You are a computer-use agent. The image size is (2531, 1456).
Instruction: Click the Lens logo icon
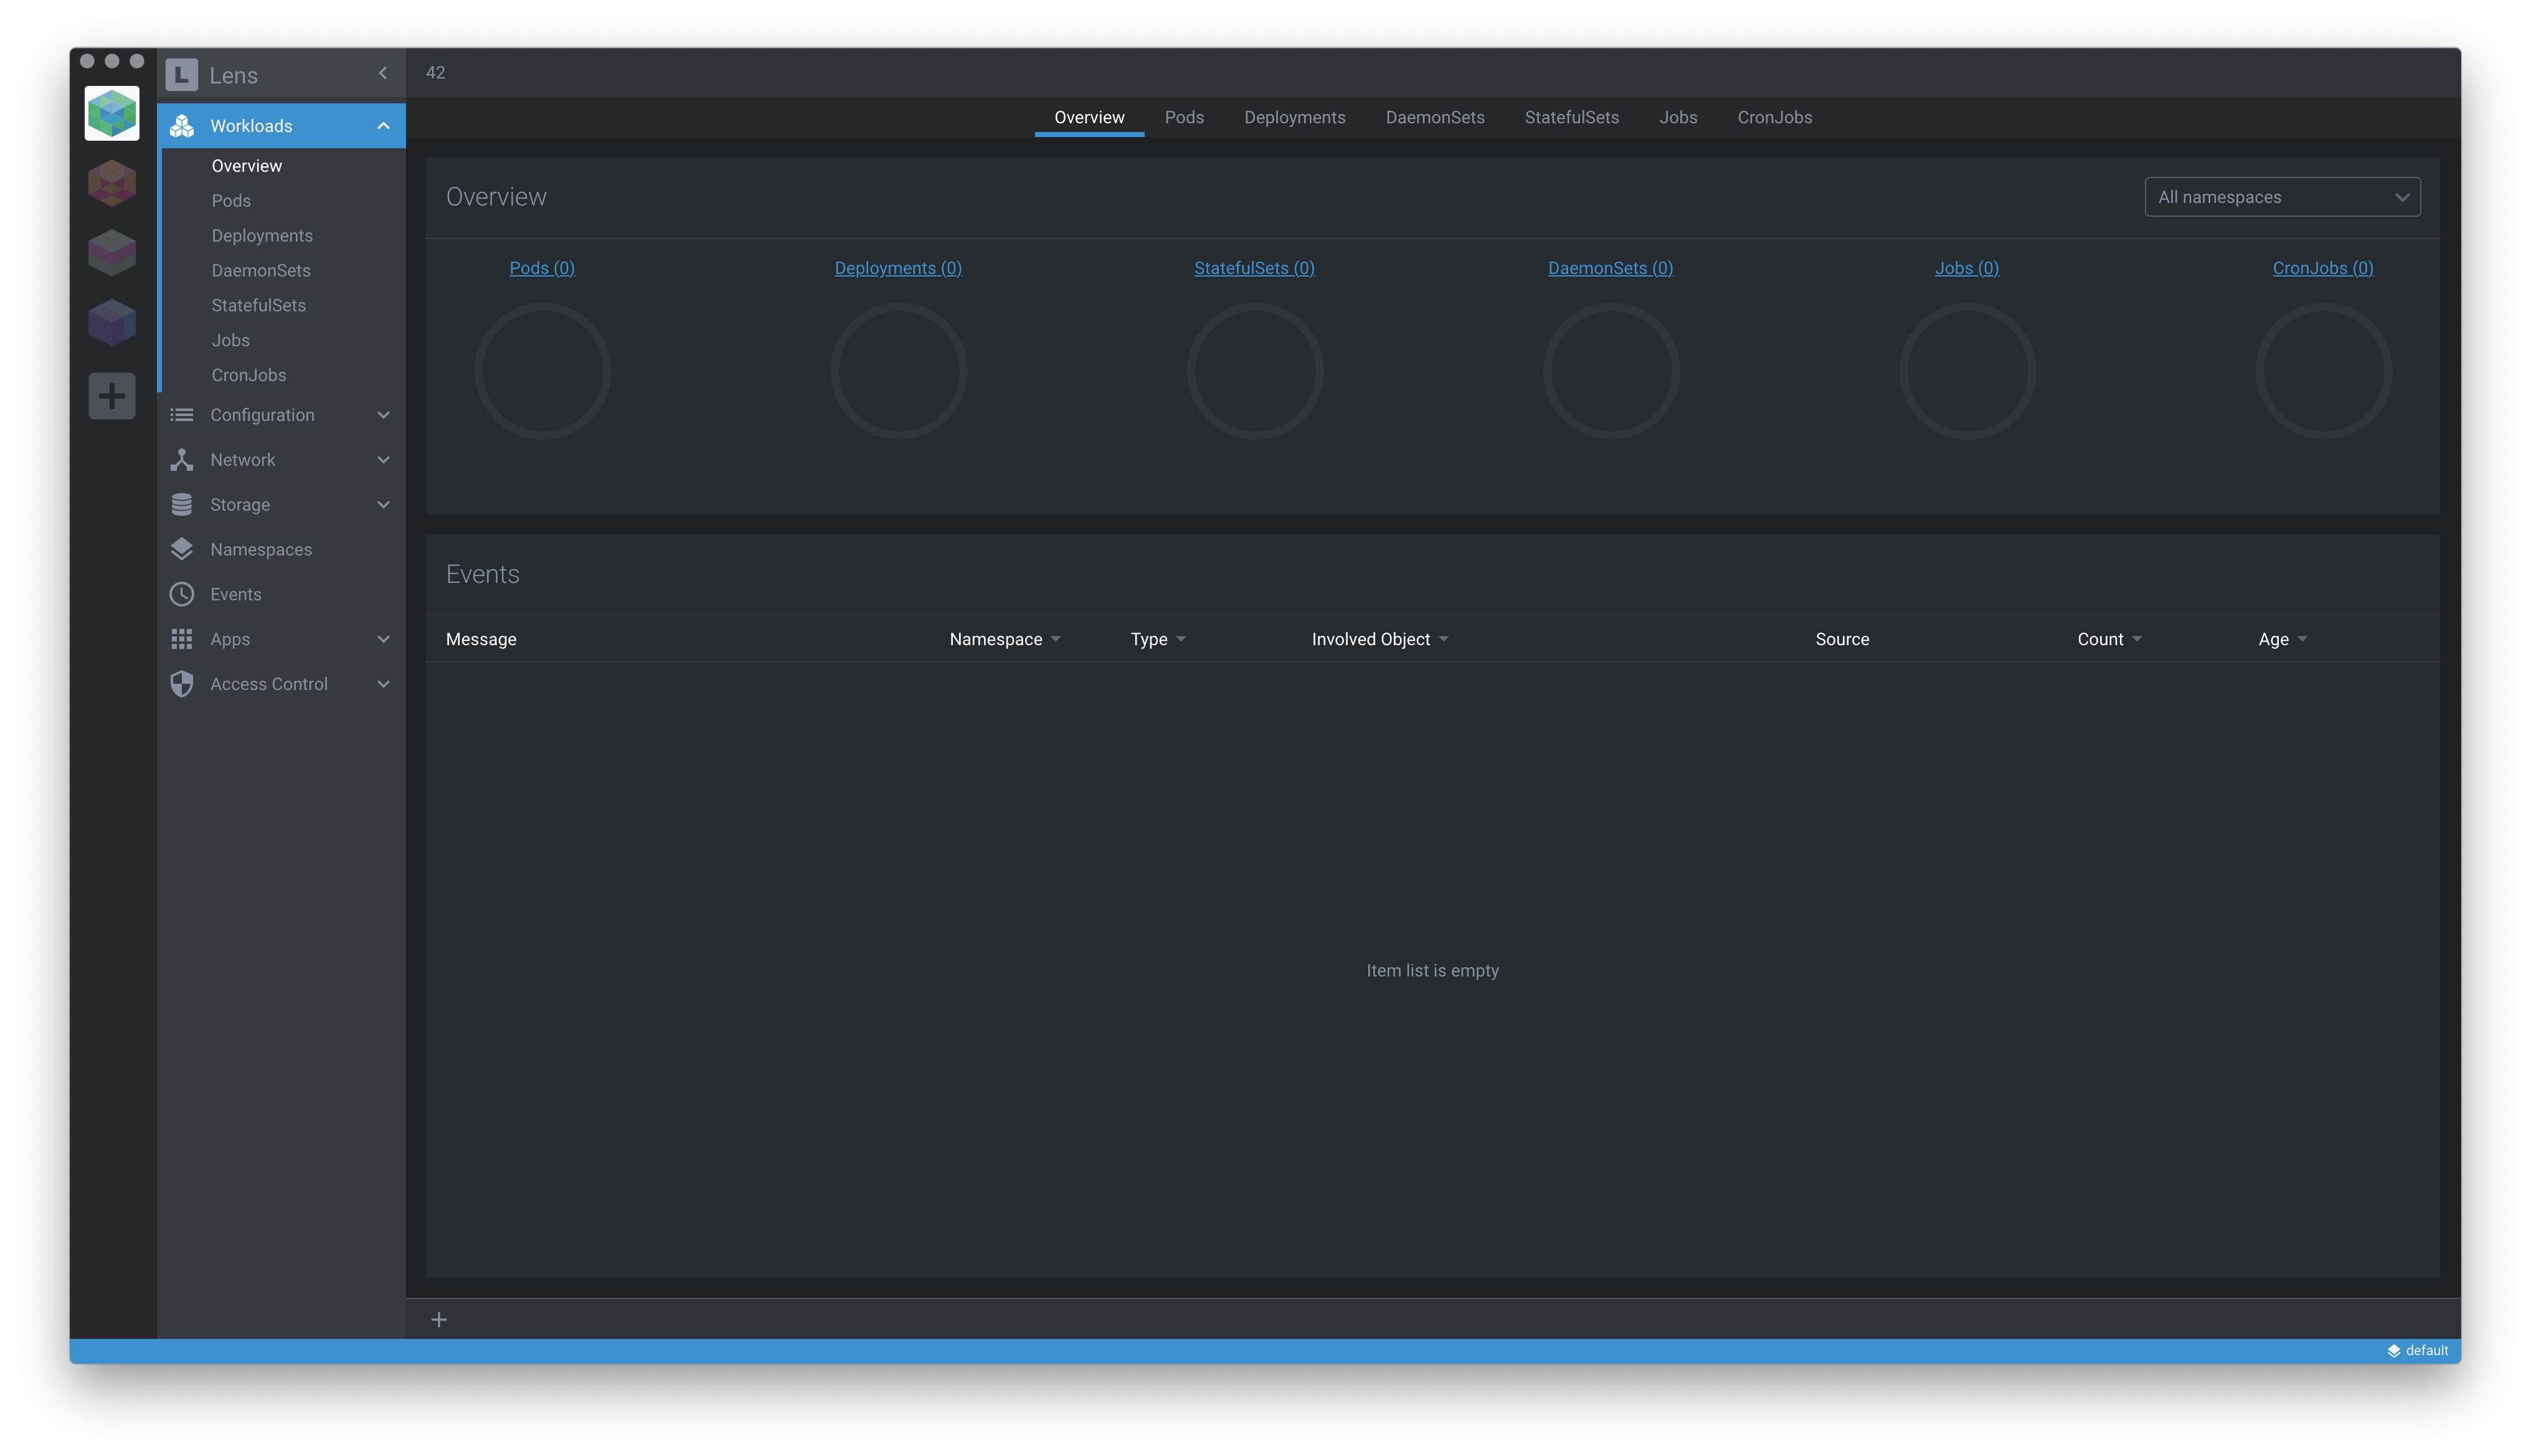click(181, 74)
